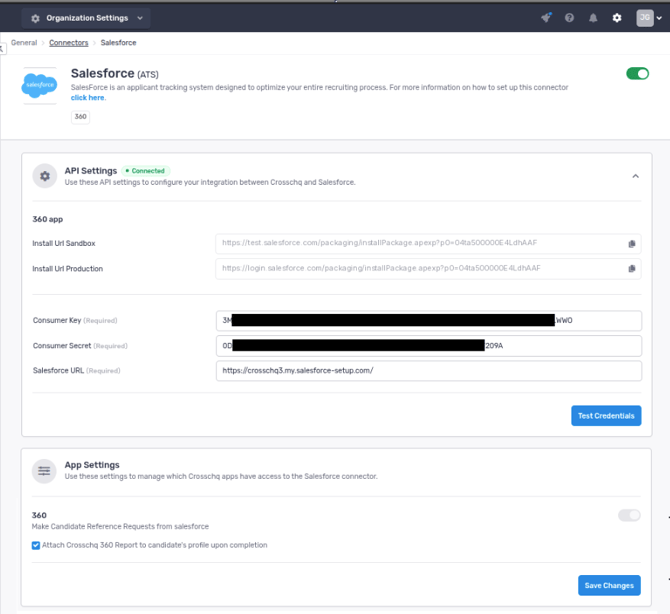Copy the Install Url Sandbox link

(632, 244)
